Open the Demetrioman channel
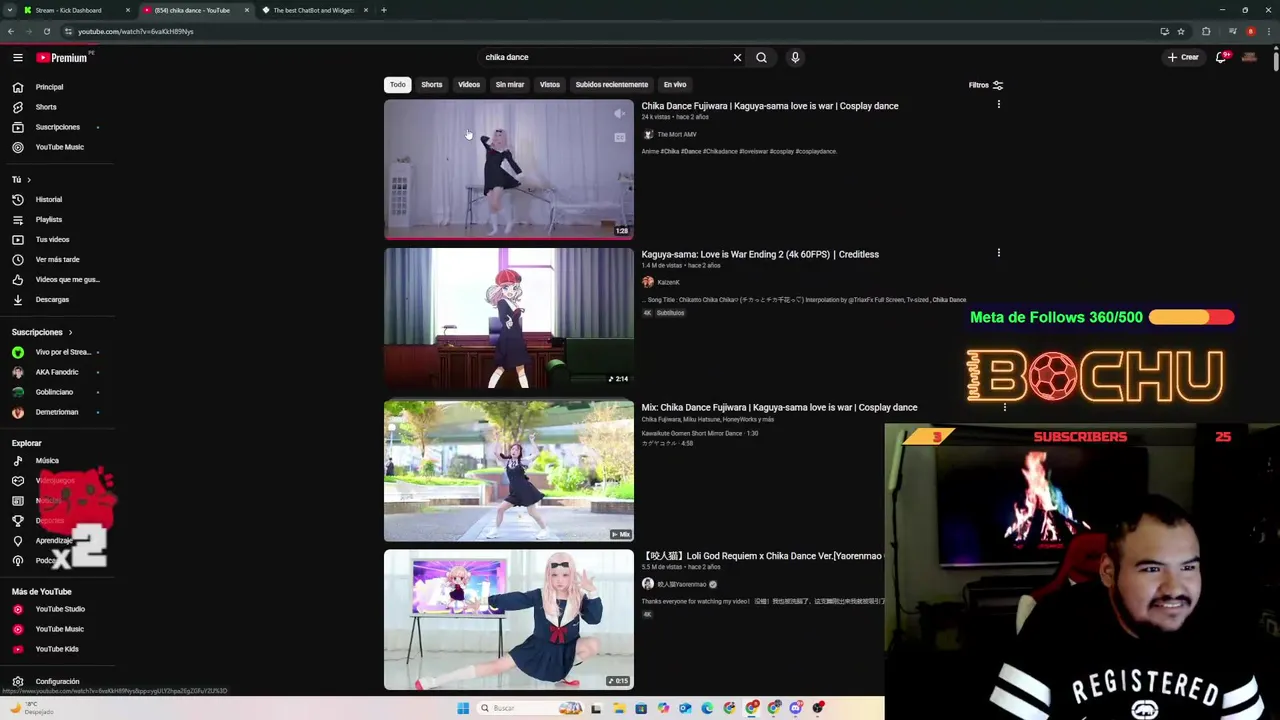The height and width of the screenshot is (720, 1280). (x=56, y=412)
